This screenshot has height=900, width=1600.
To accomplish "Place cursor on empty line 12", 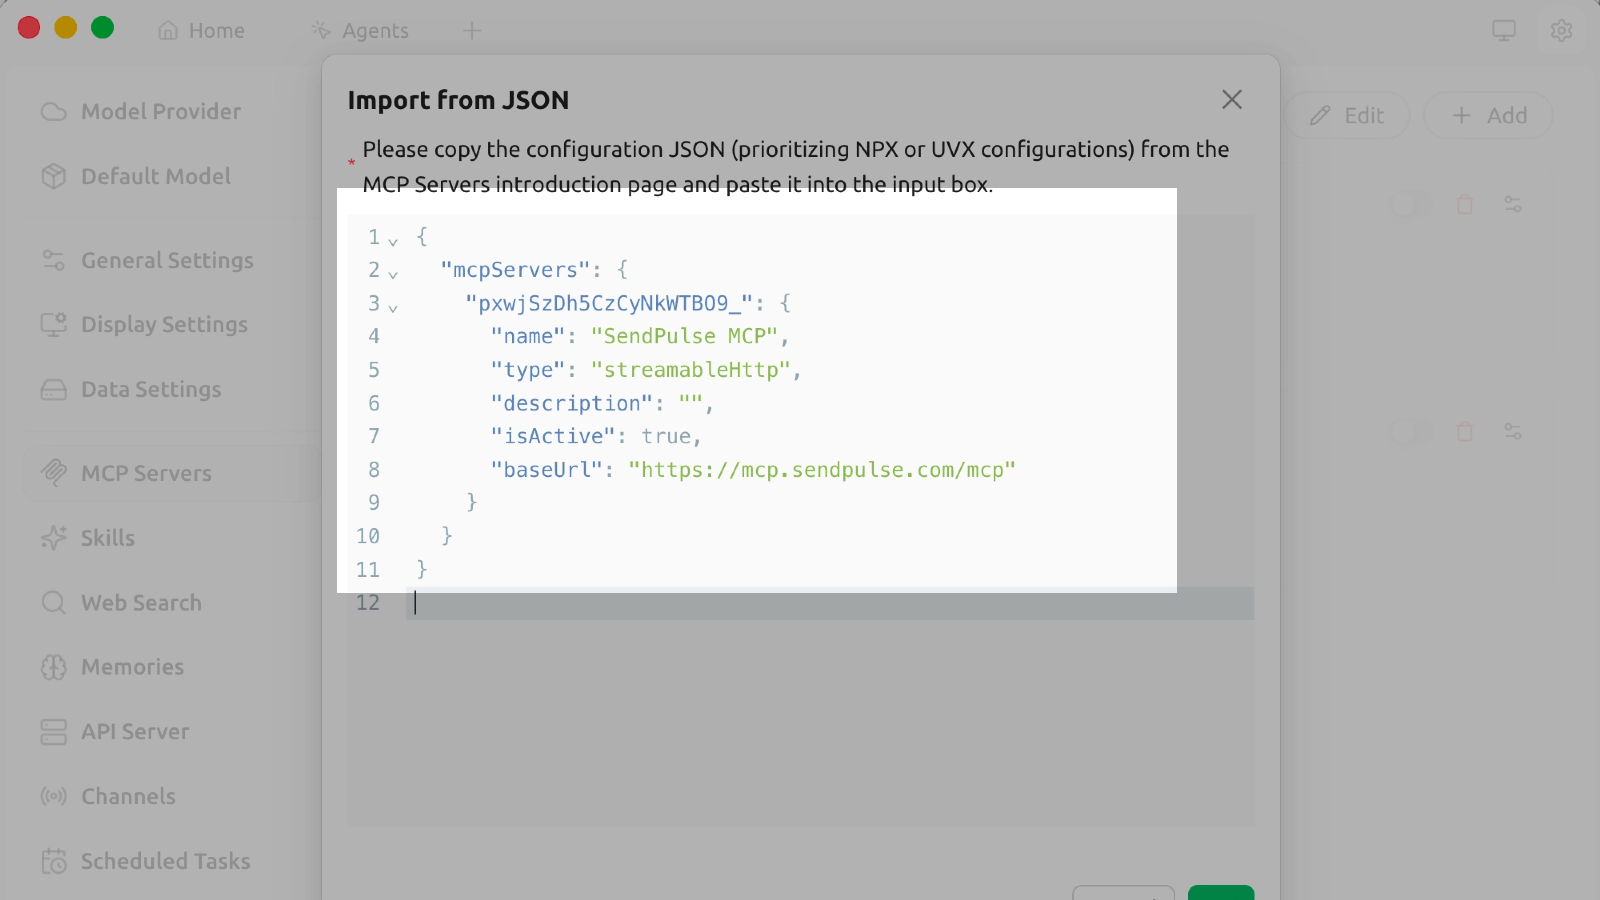I will 830,603.
